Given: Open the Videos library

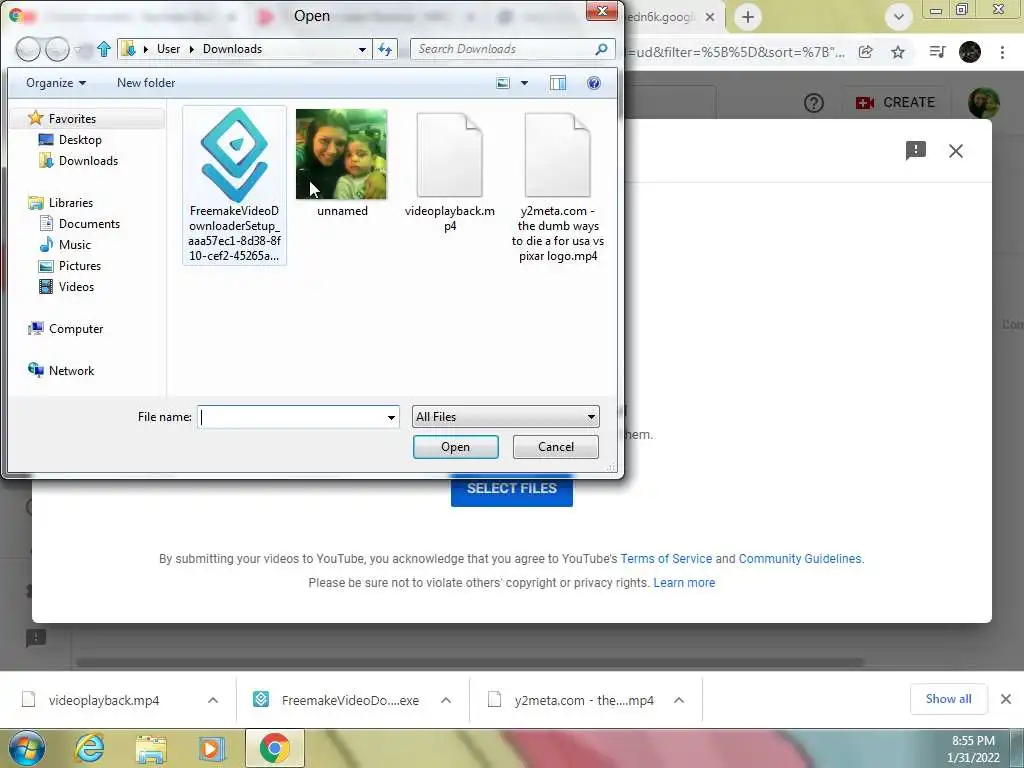Looking at the screenshot, I should pyautogui.click(x=76, y=287).
